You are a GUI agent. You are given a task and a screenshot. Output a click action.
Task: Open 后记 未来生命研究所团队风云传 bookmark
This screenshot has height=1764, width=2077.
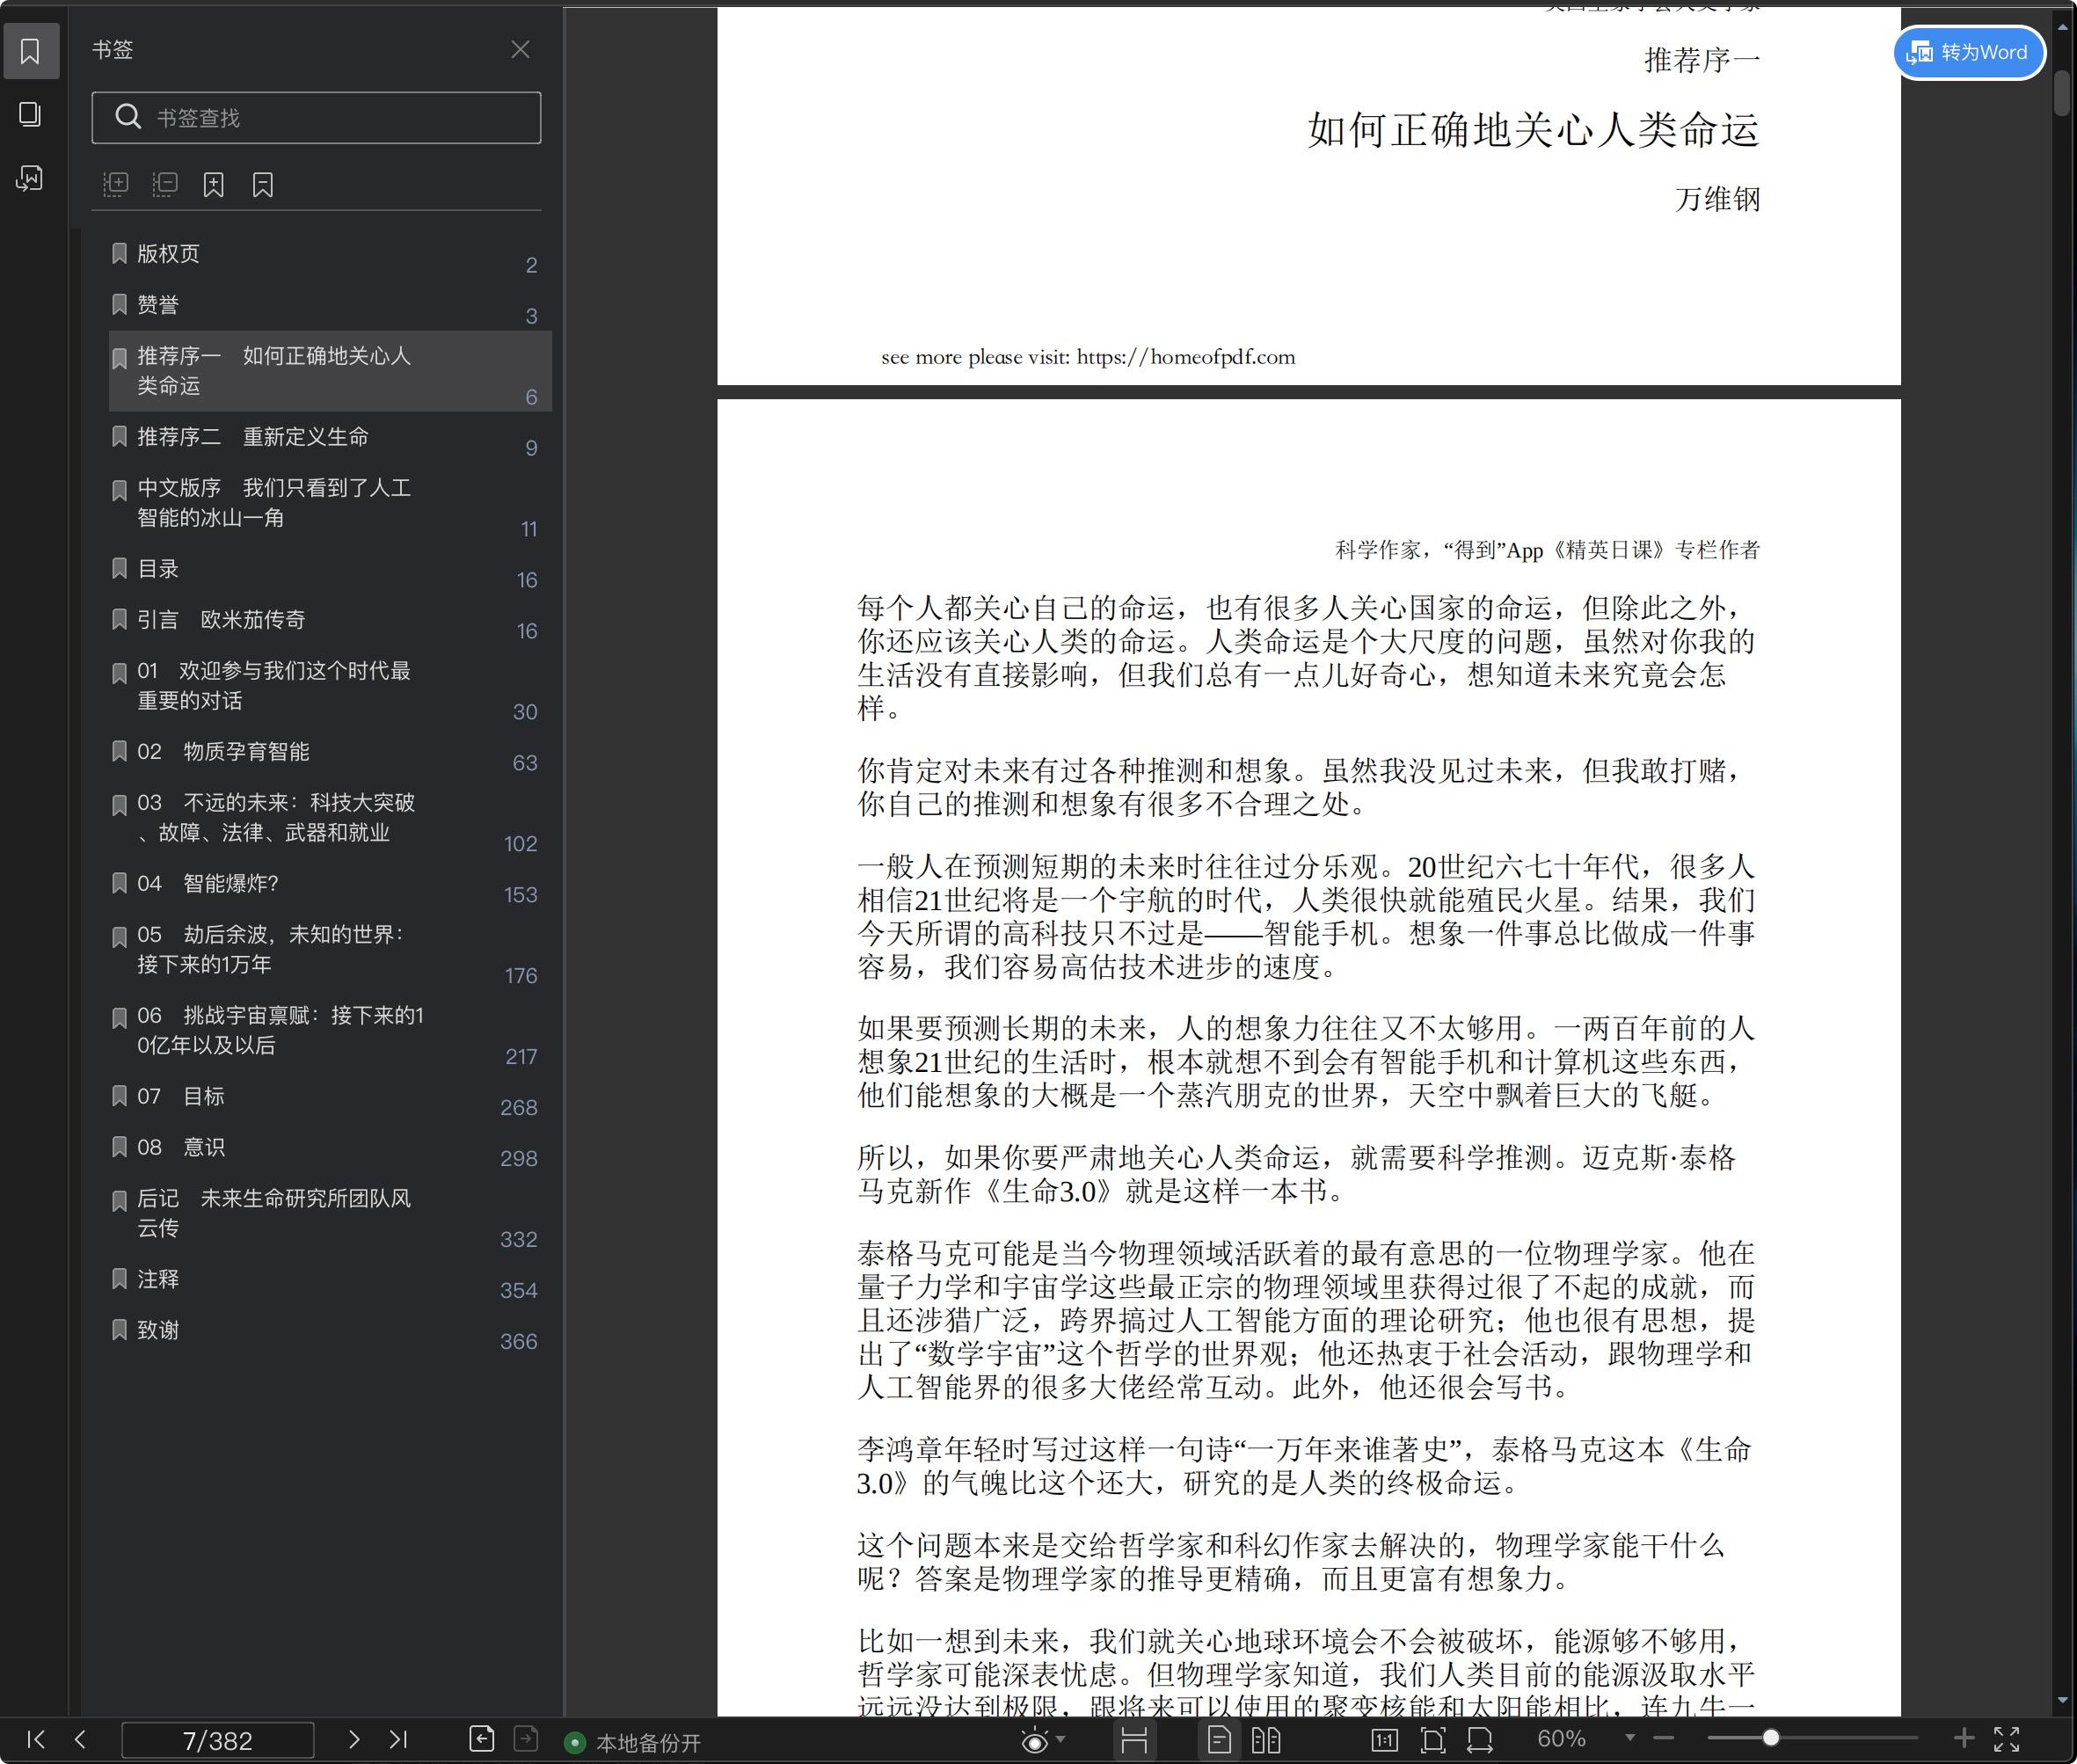point(329,1214)
